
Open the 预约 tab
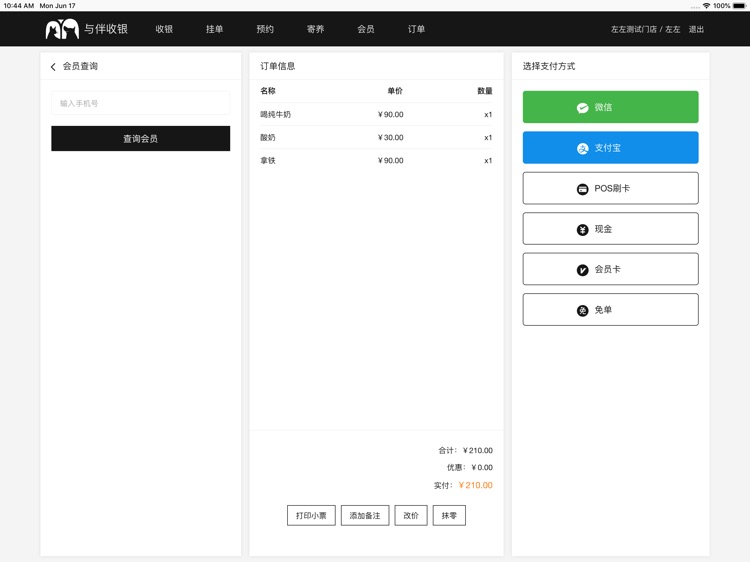(265, 29)
